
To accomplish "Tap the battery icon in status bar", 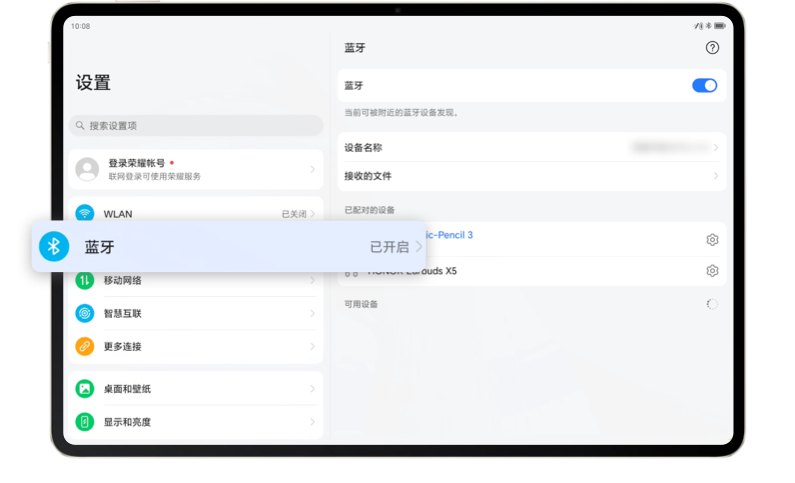I will tap(719, 26).
